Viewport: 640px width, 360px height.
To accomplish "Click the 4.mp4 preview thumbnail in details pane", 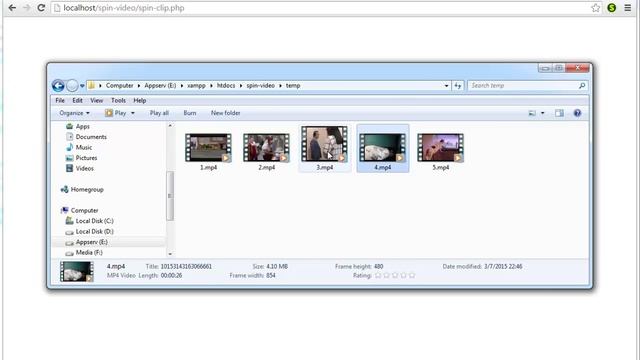I will click(77, 271).
